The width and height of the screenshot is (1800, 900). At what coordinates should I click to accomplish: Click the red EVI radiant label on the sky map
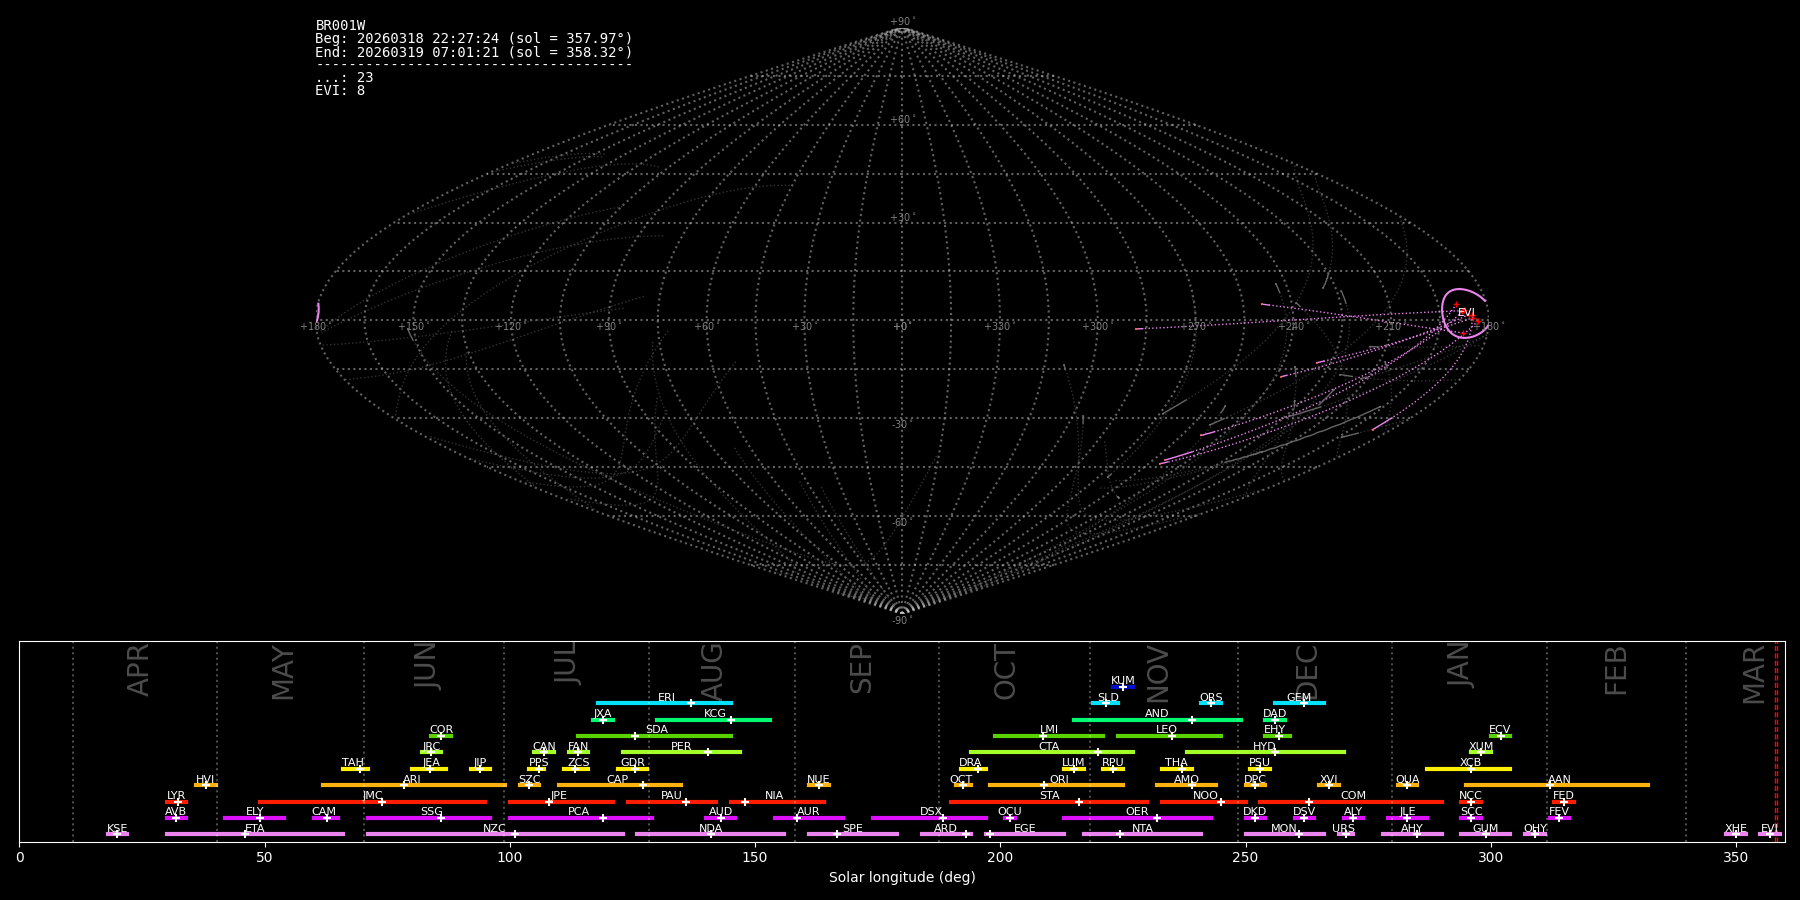tap(1466, 313)
